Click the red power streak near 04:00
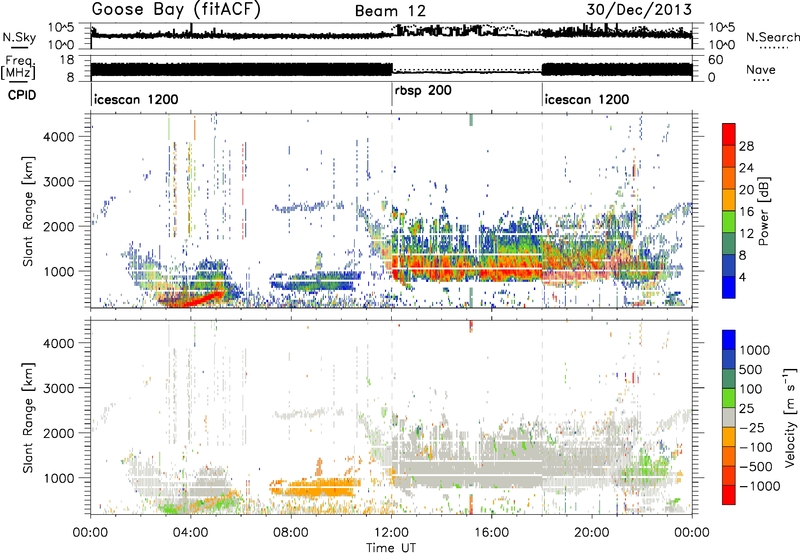Screen dimensions: 800x554 [202, 299]
